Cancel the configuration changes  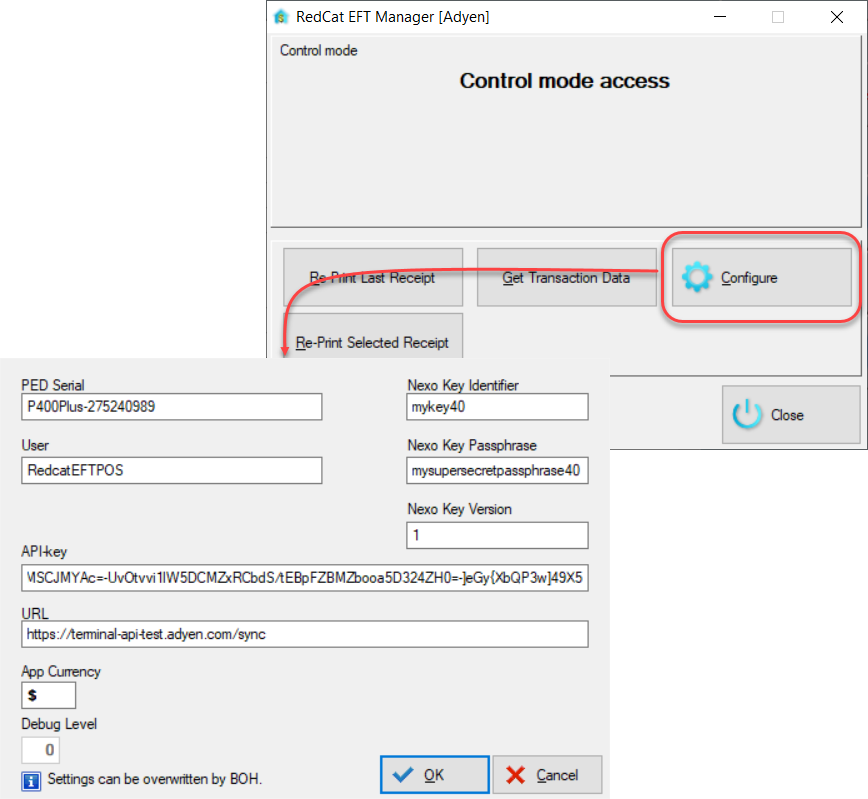548,774
